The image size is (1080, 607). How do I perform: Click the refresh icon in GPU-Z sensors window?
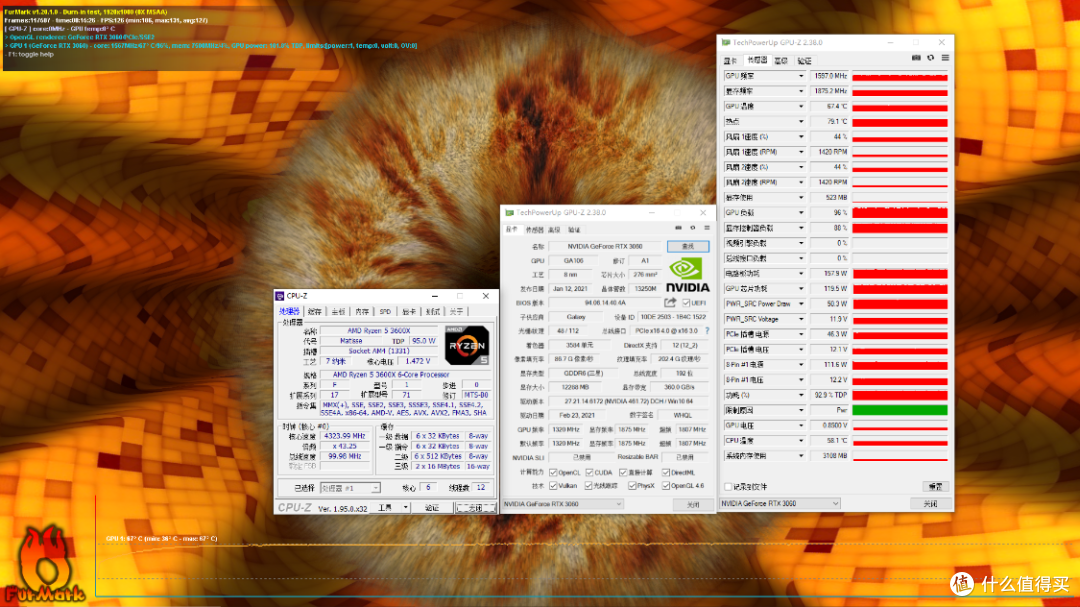point(931,59)
